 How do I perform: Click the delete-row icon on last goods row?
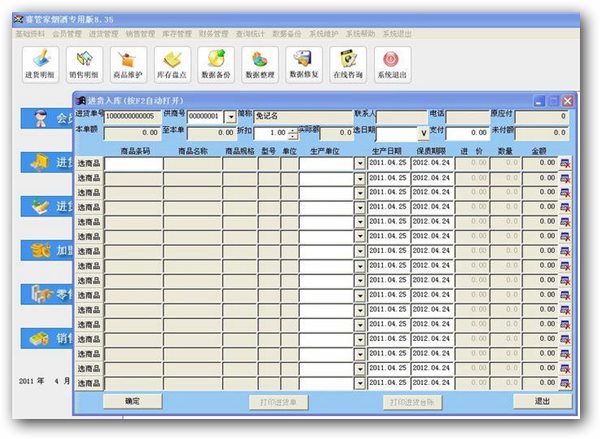[x=565, y=383]
